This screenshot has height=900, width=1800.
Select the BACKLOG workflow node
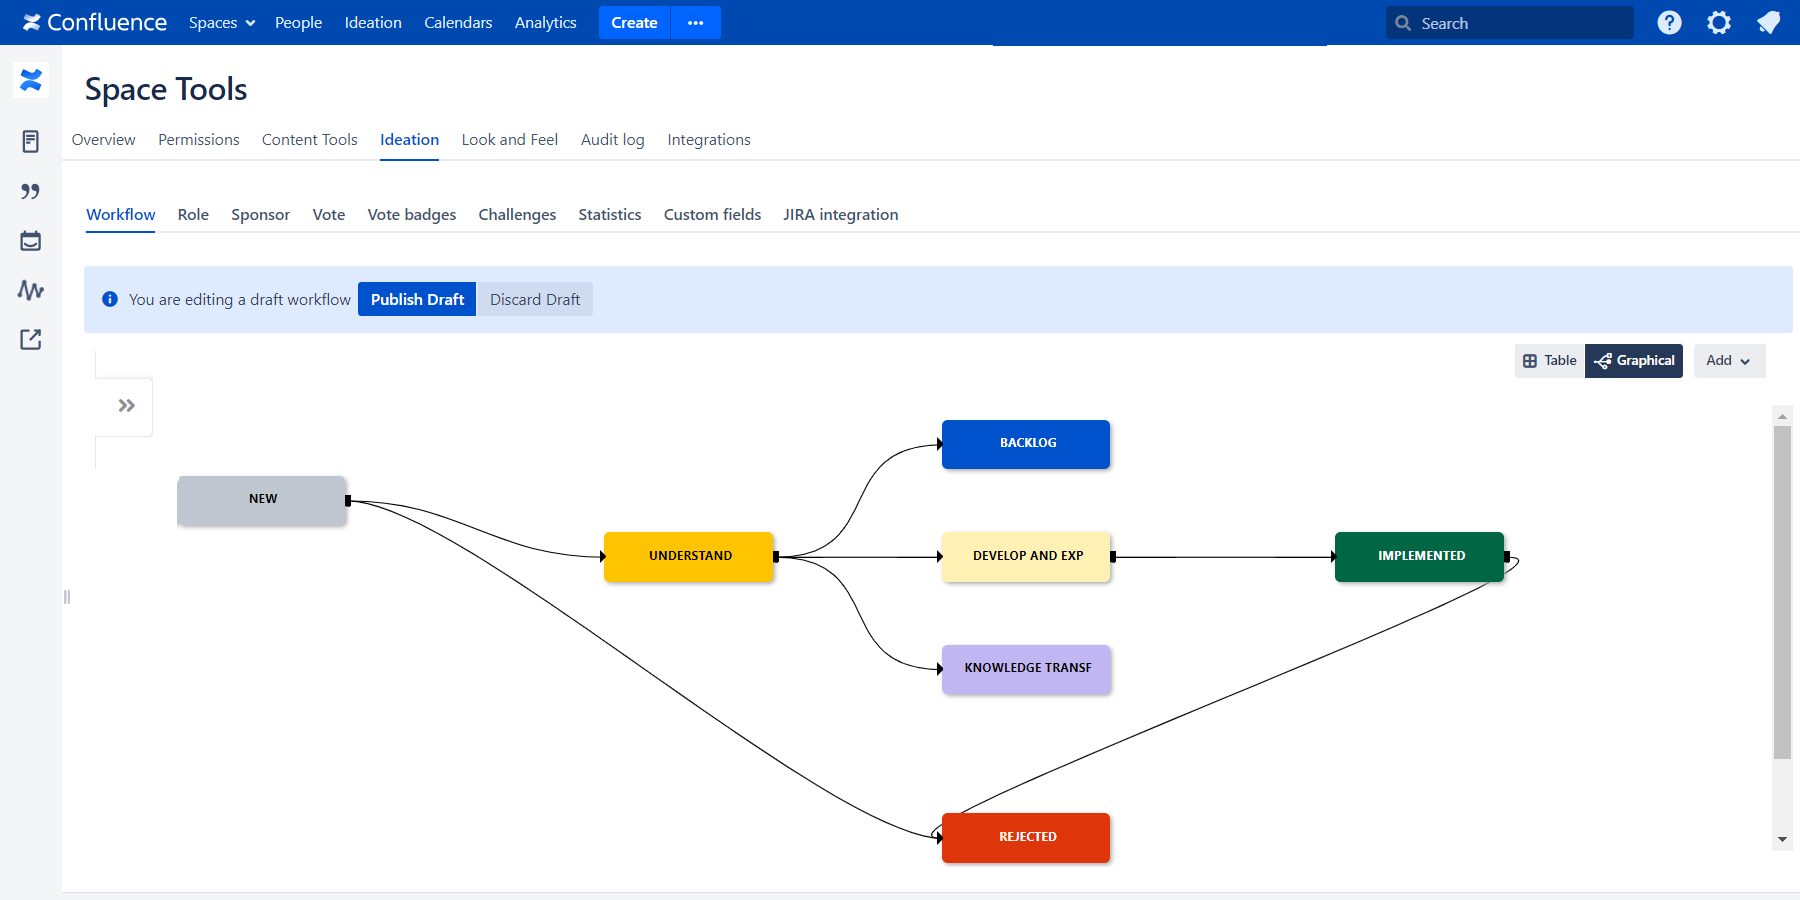click(1026, 444)
